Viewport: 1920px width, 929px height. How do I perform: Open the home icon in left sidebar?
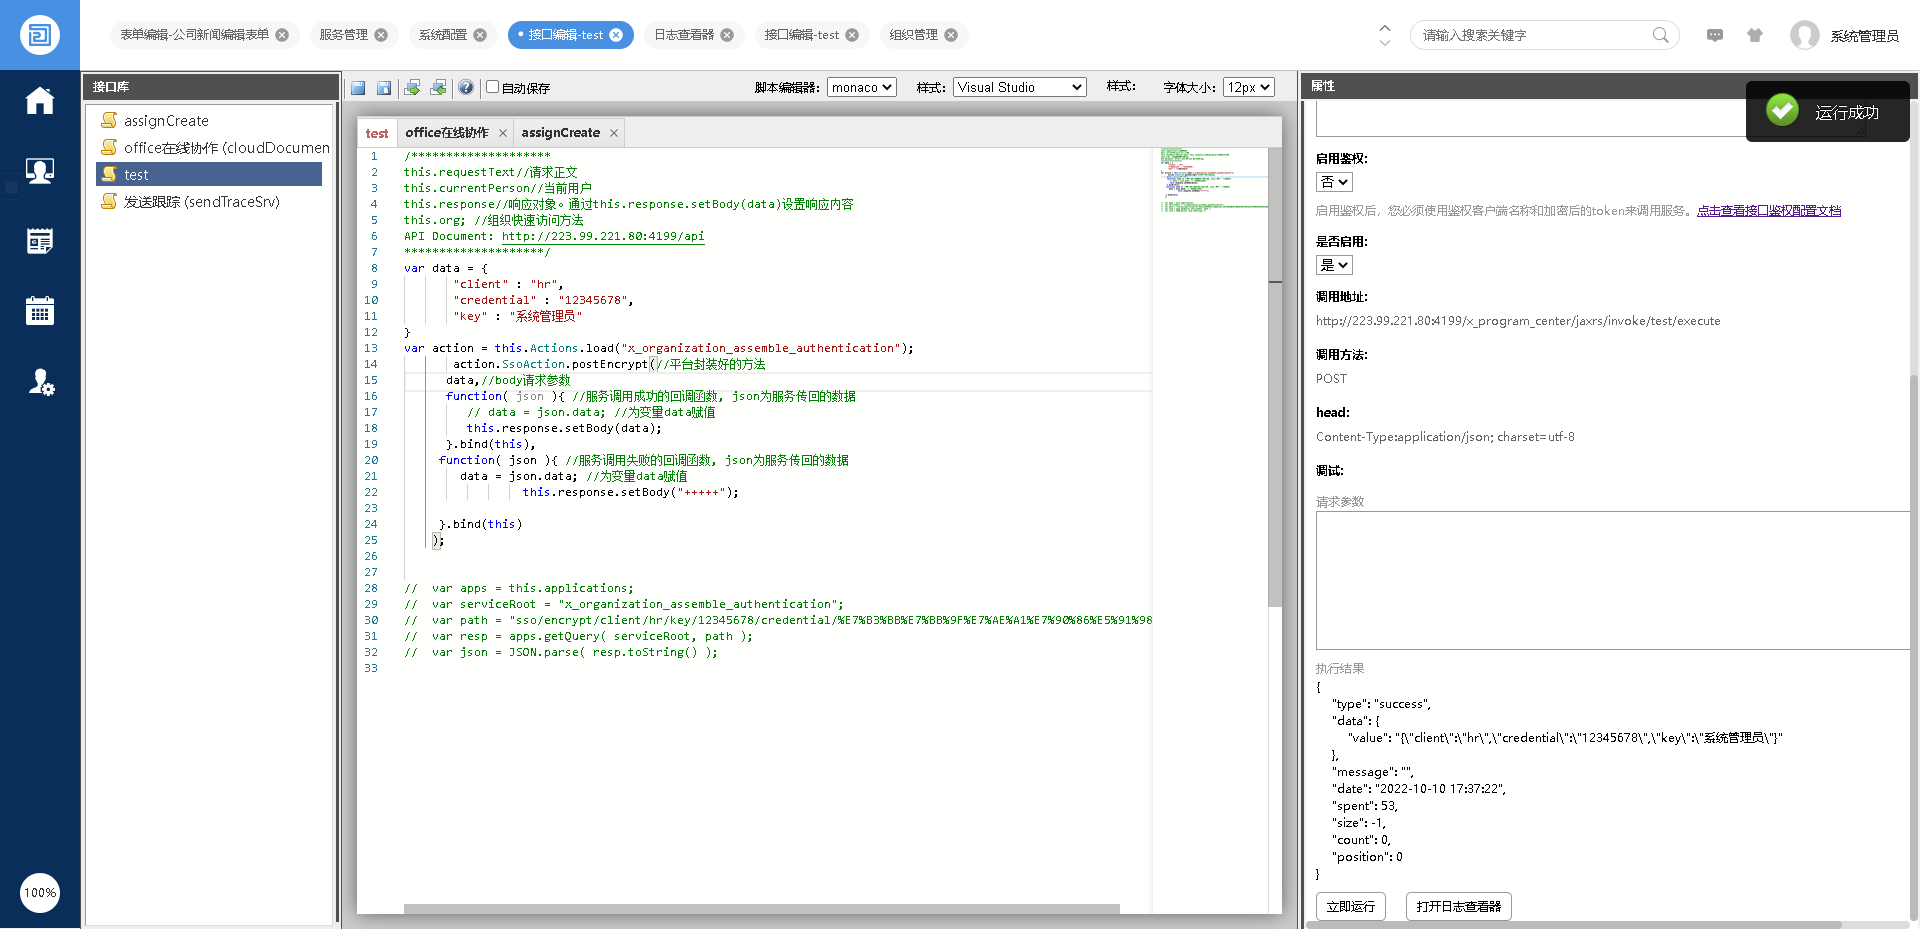coord(40,101)
